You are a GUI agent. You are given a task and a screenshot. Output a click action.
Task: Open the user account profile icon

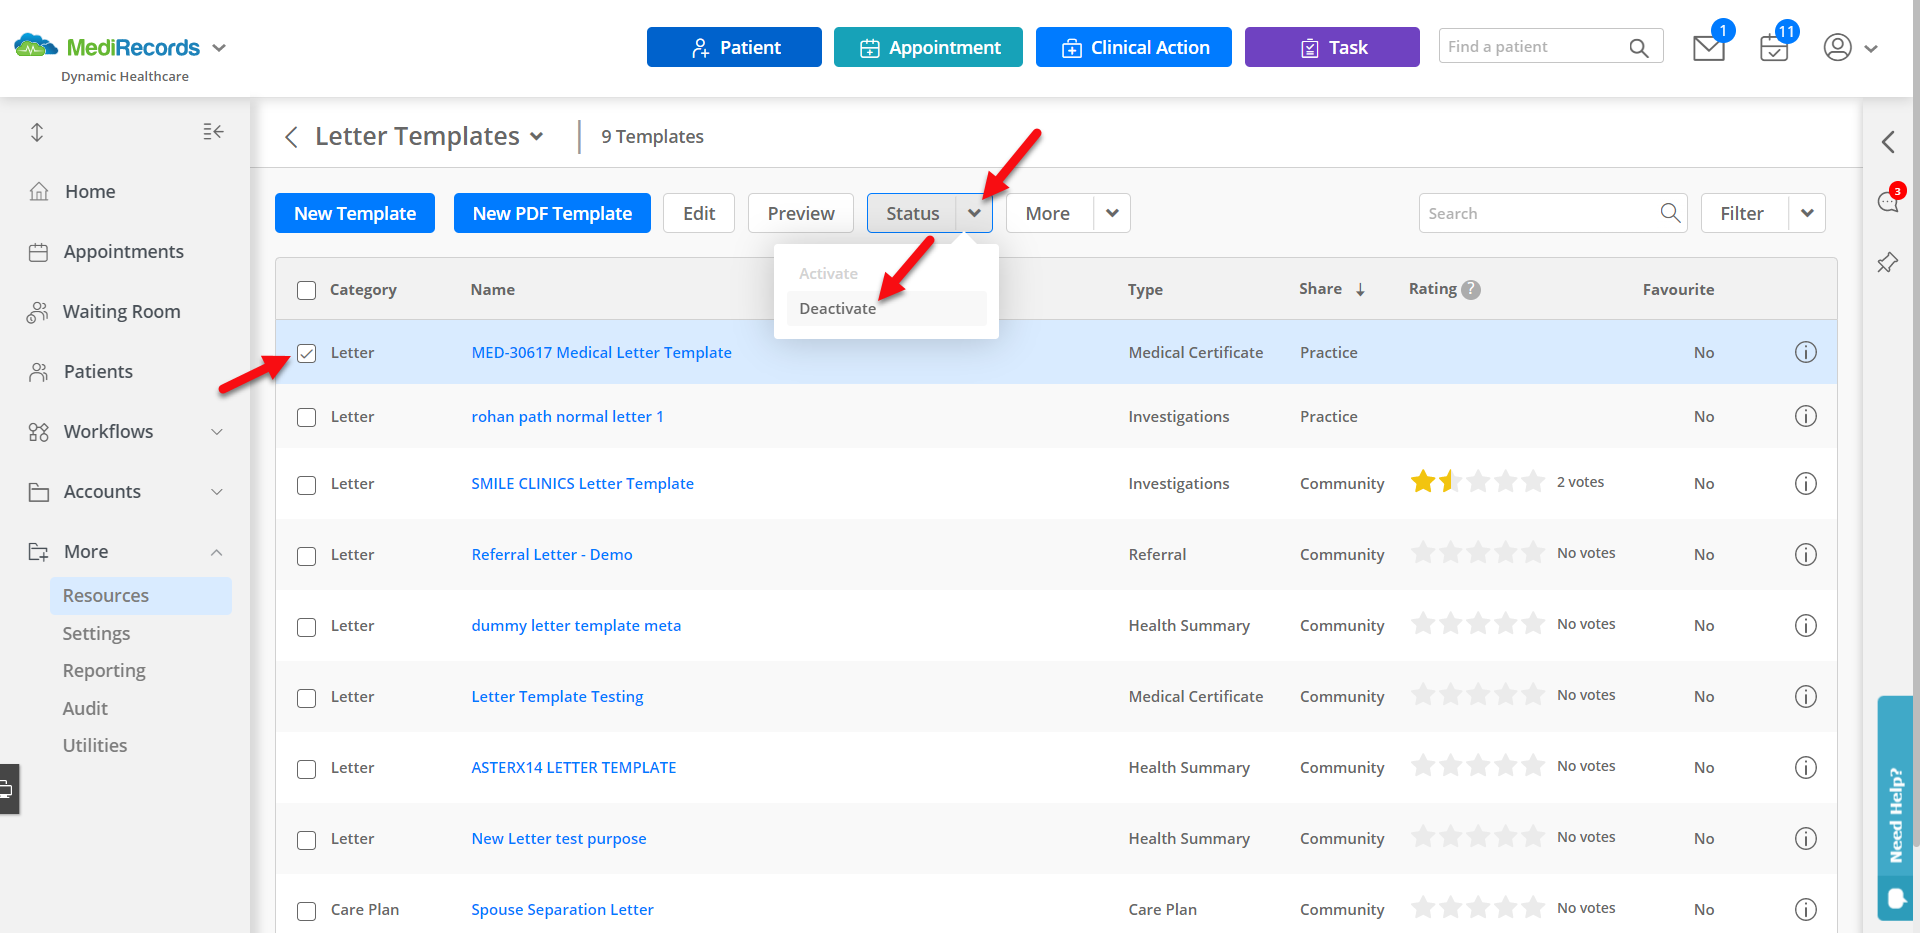1838,47
